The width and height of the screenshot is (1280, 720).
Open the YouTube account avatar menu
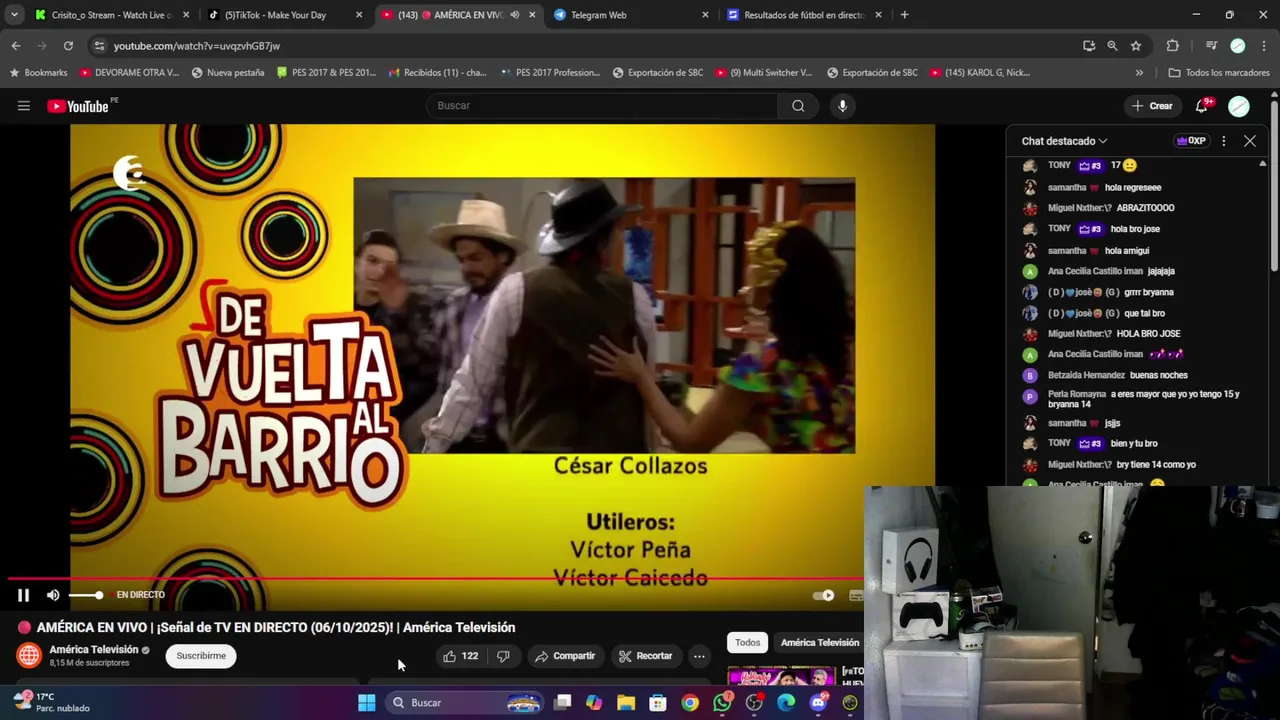(x=1238, y=106)
